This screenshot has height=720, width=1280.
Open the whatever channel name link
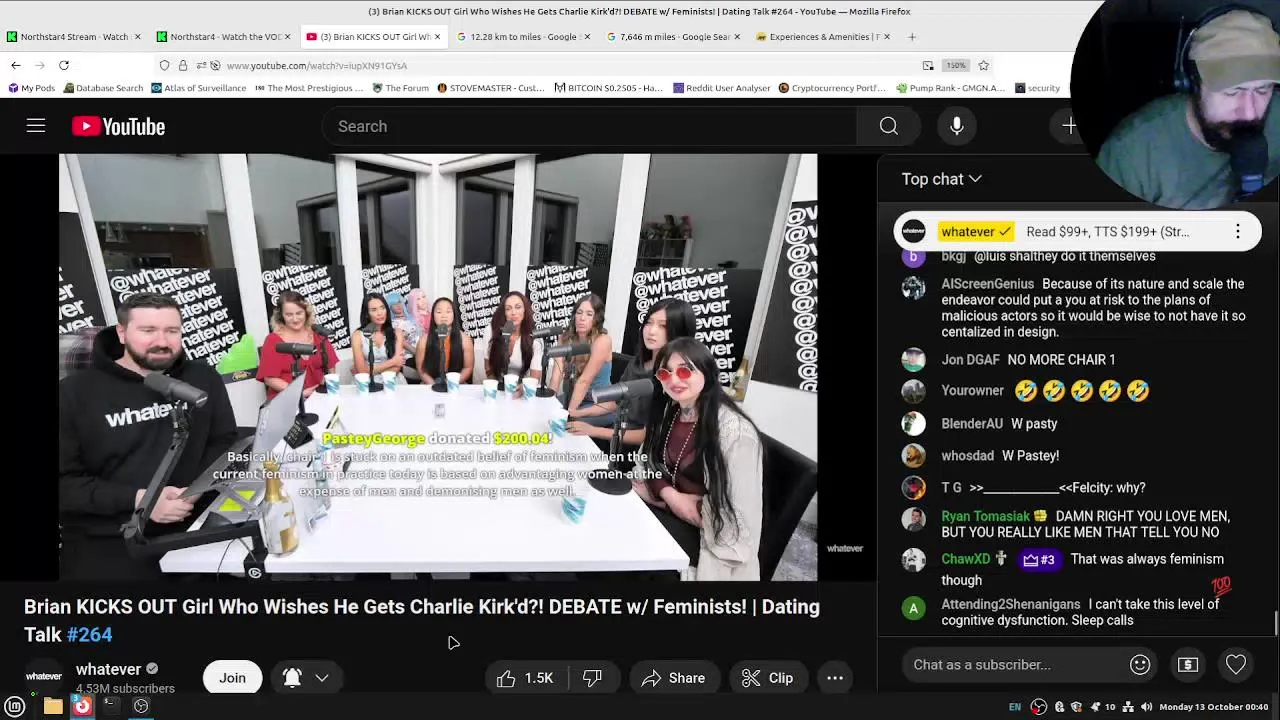[x=108, y=669]
